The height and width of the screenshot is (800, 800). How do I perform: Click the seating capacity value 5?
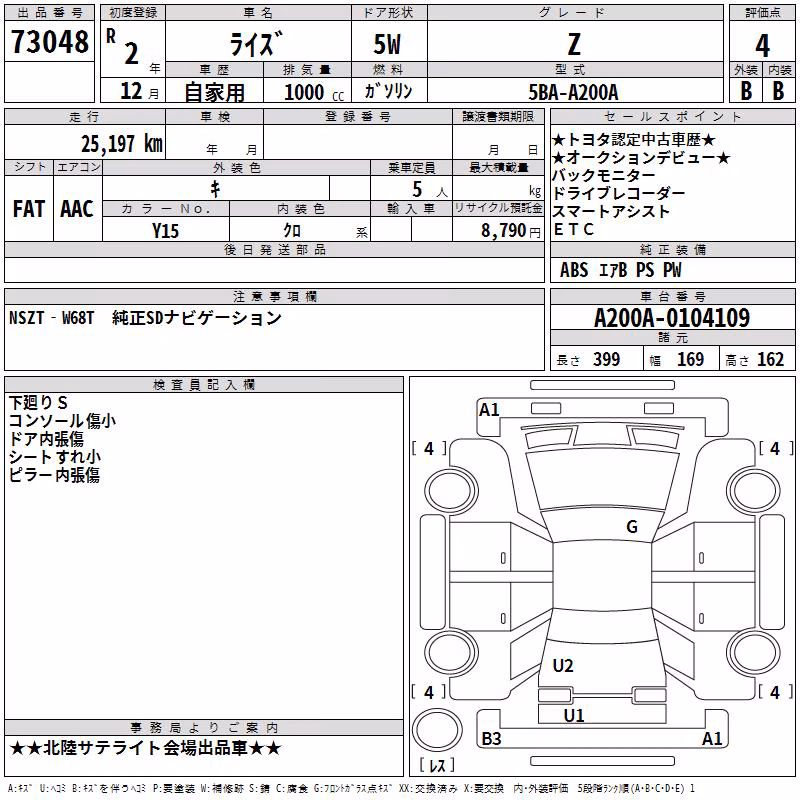pos(417,189)
